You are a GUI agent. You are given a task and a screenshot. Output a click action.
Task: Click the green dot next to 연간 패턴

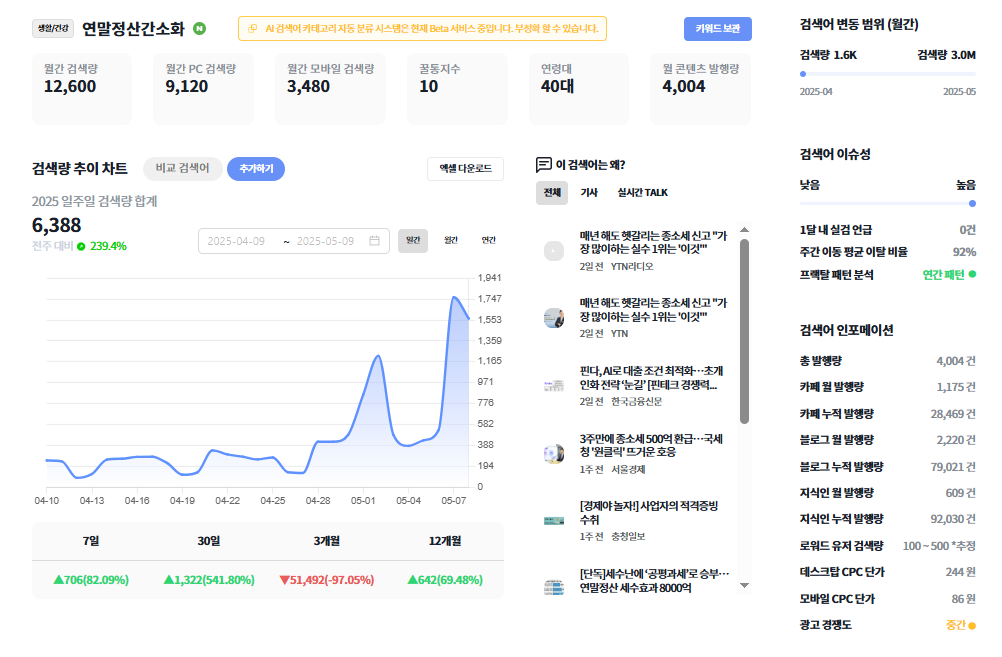click(973, 274)
